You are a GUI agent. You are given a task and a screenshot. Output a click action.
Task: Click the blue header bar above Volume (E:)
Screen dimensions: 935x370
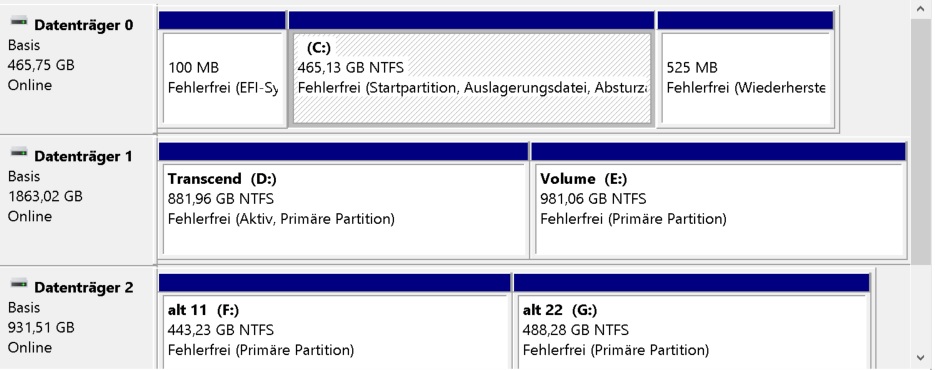[x=719, y=152]
